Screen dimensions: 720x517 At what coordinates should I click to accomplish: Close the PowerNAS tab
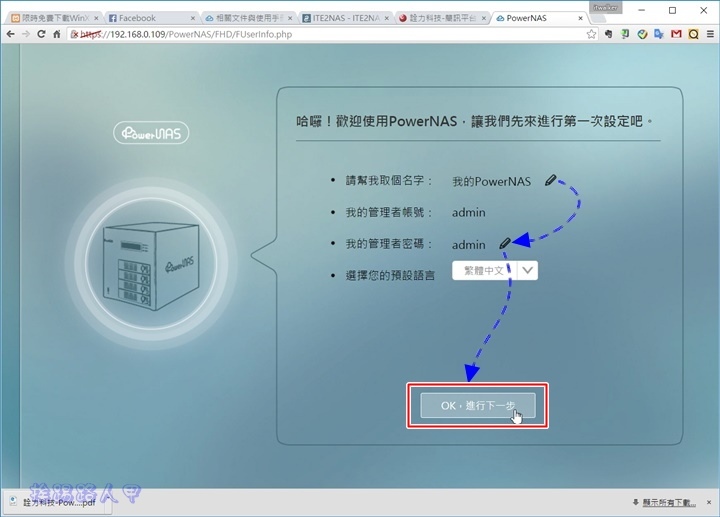[580, 18]
